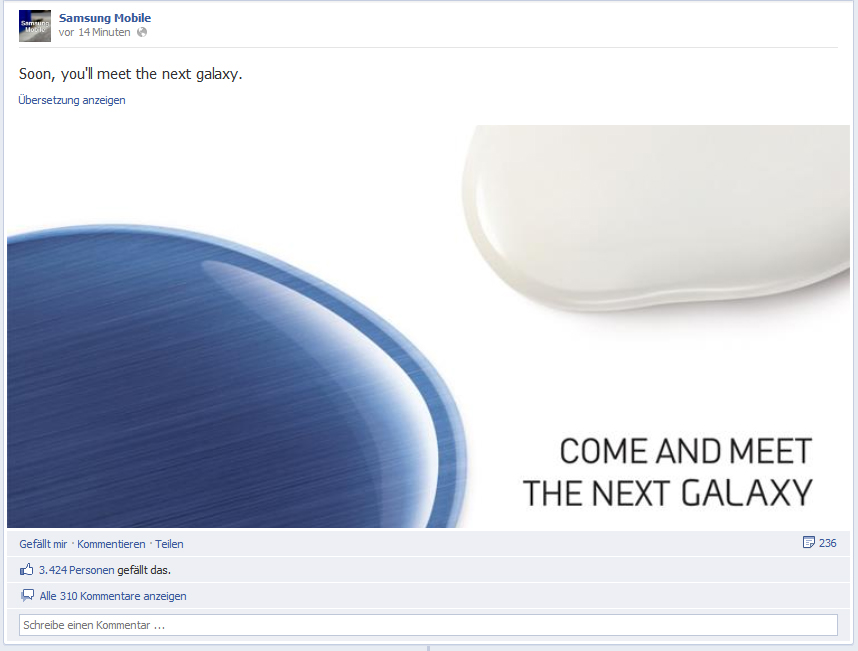Click the 'THE NEXT GALAXY' headline text
Image resolution: width=858 pixels, height=651 pixels.
tap(668, 493)
